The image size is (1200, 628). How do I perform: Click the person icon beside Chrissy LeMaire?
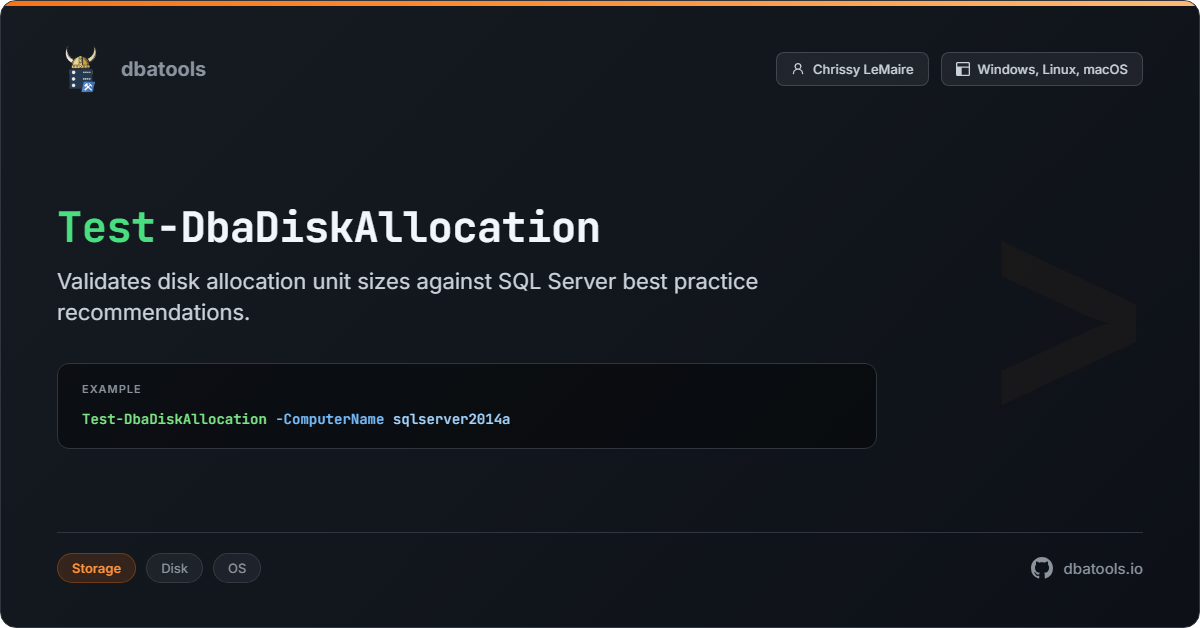coord(797,69)
